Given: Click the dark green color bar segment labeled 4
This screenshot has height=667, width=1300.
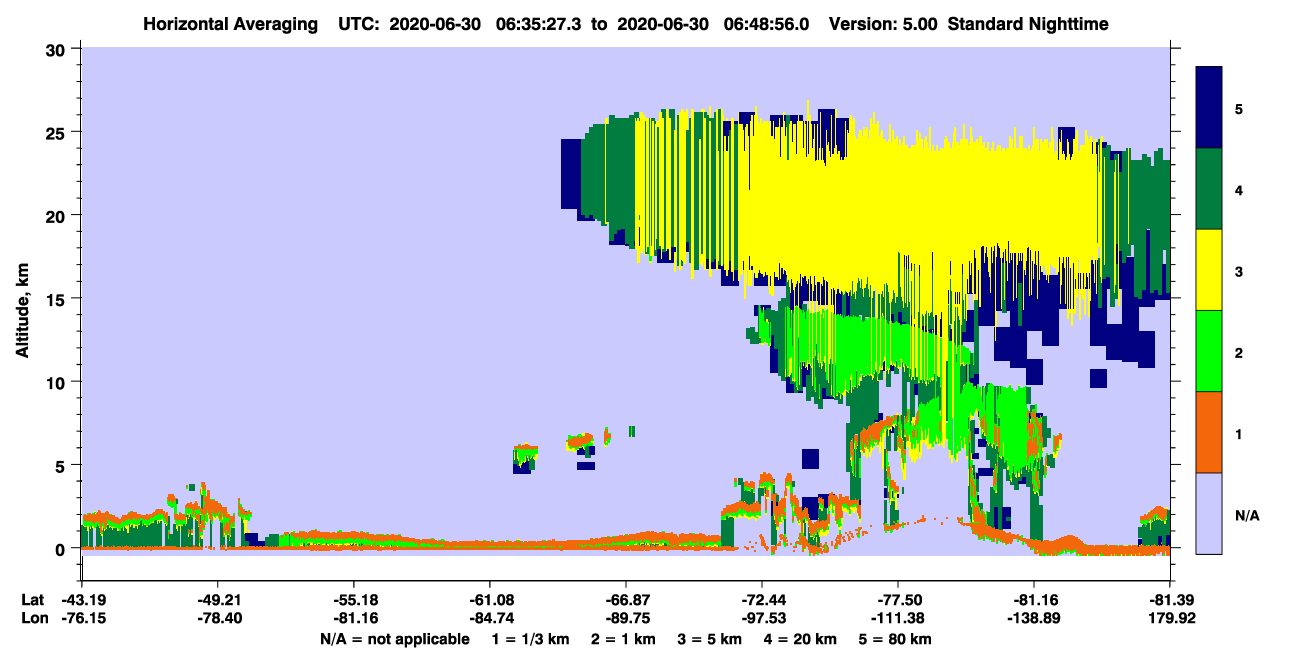Looking at the screenshot, I should (x=1209, y=189).
